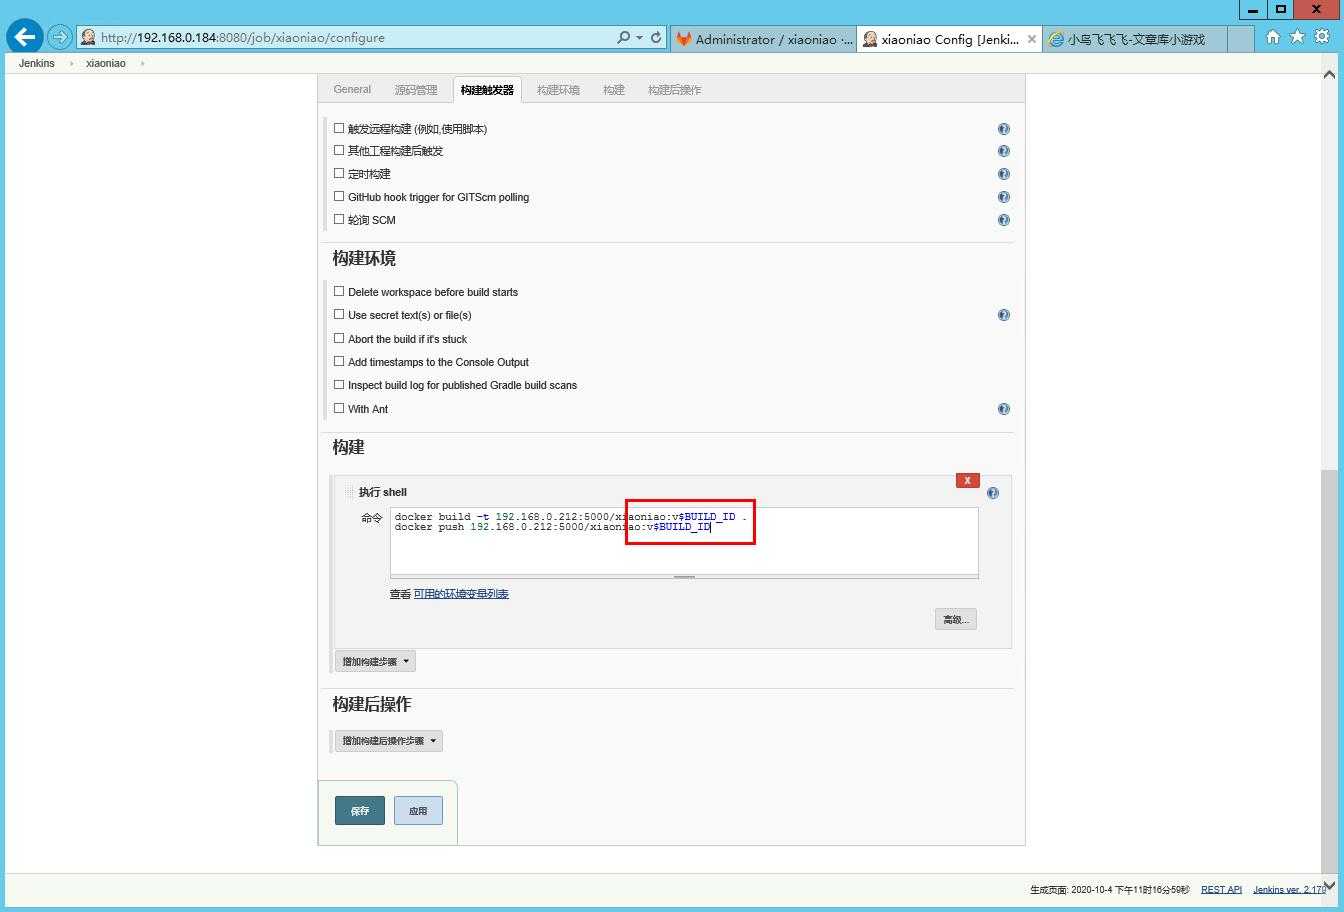Switch to 构建 tab
This screenshot has width=1344, height=912.
click(x=614, y=90)
